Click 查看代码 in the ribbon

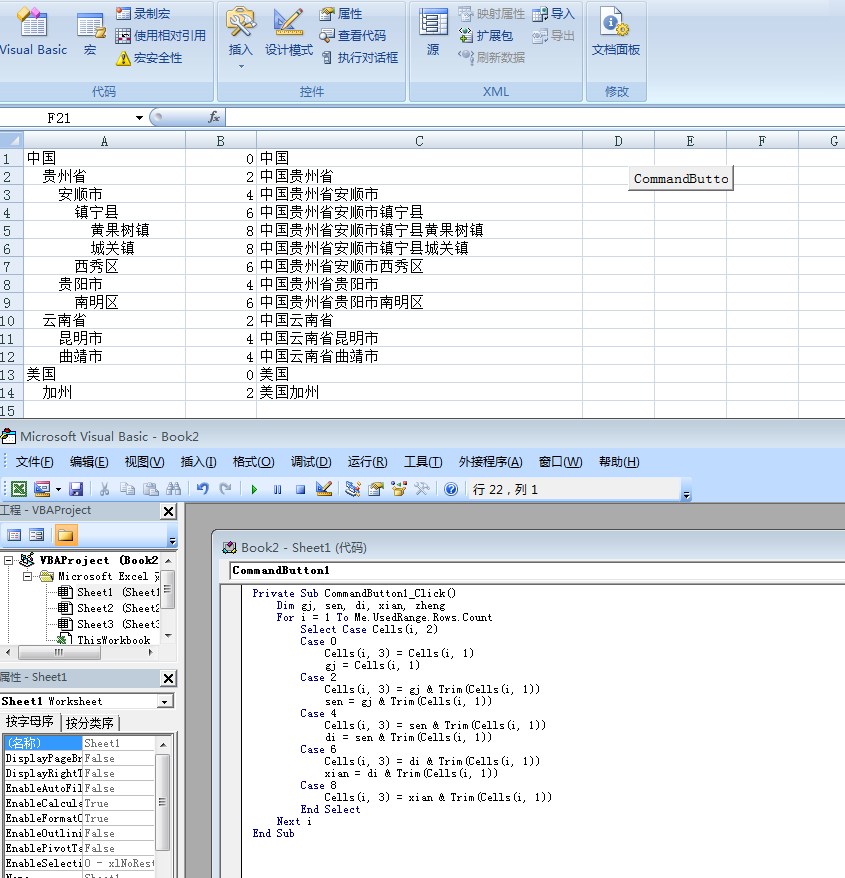[352, 36]
